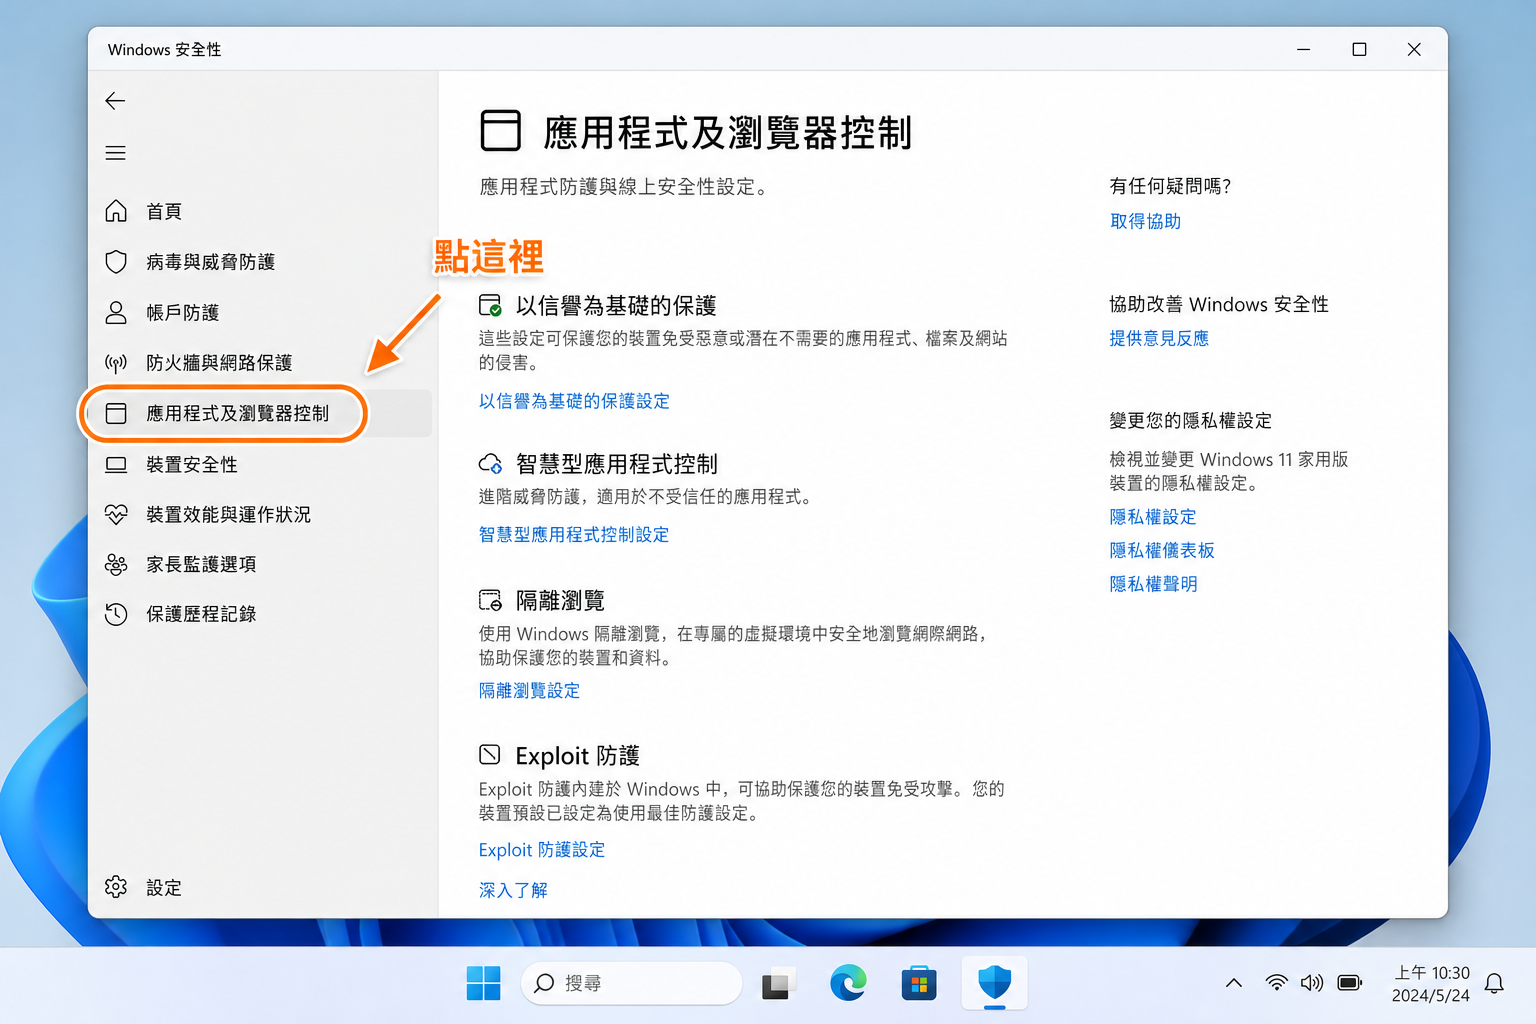
Task: Click the shield icon for 病毒與威脅防護
Action: click(x=116, y=262)
